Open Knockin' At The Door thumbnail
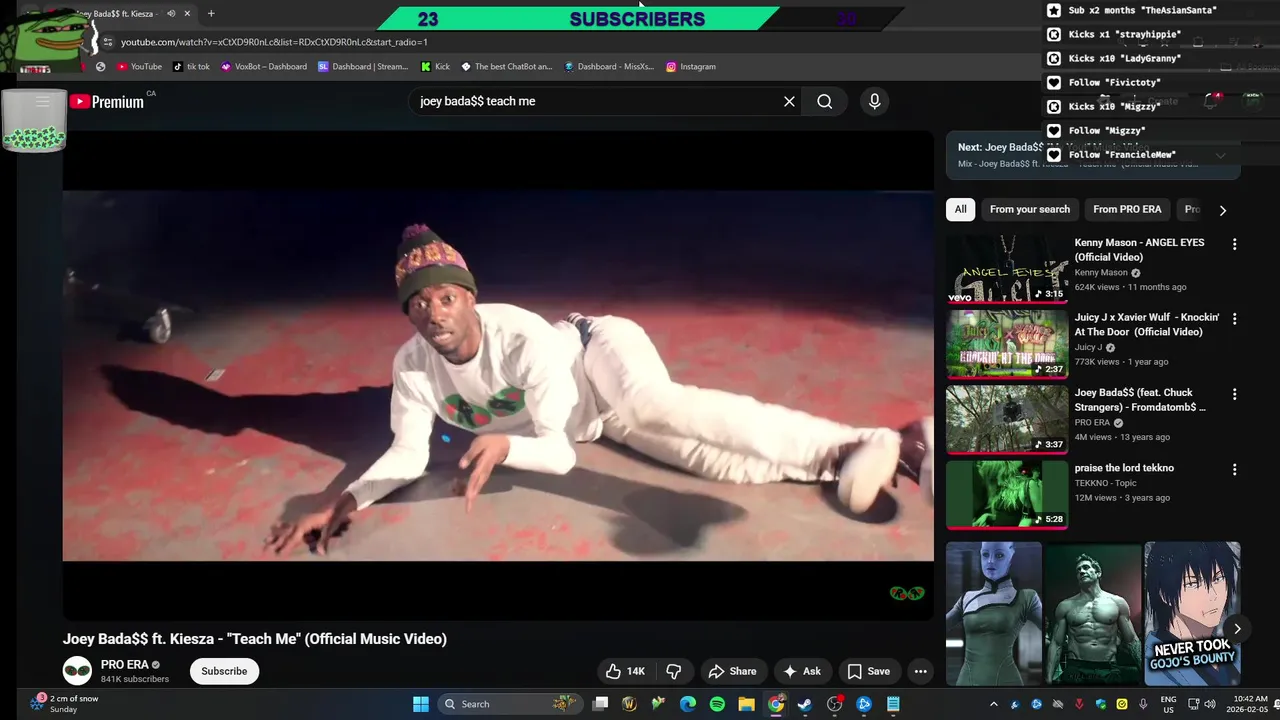 coord(1007,344)
